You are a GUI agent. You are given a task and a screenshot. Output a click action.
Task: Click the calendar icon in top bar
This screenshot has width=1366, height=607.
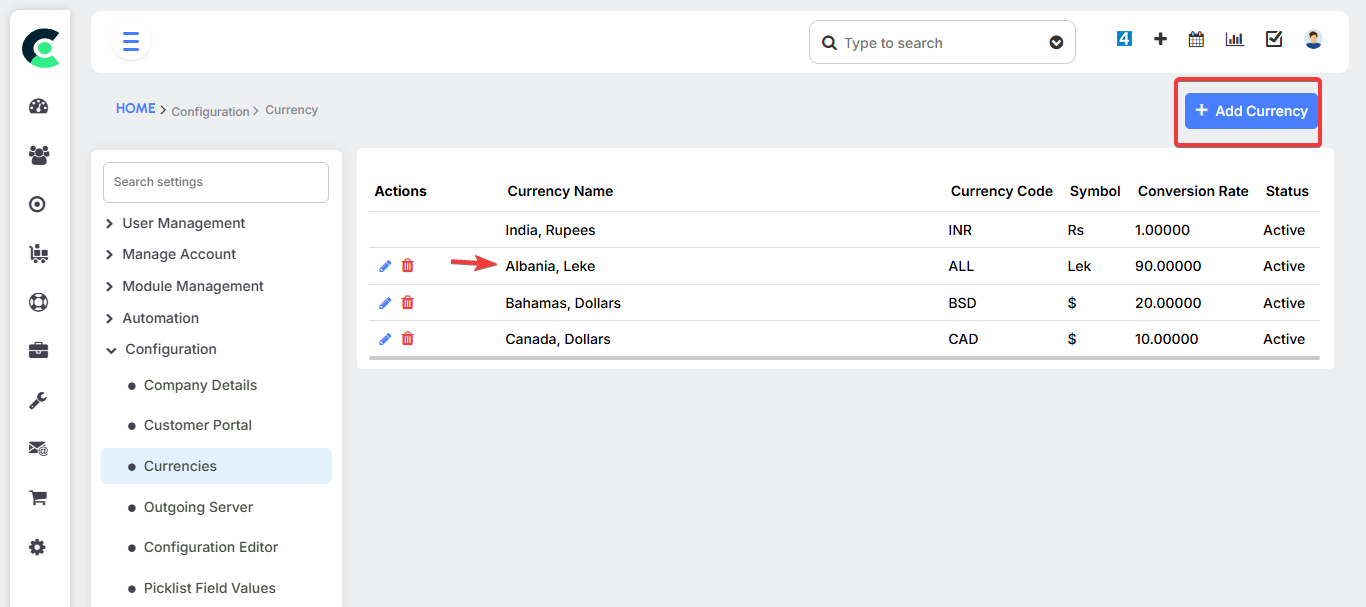click(1196, 38)
